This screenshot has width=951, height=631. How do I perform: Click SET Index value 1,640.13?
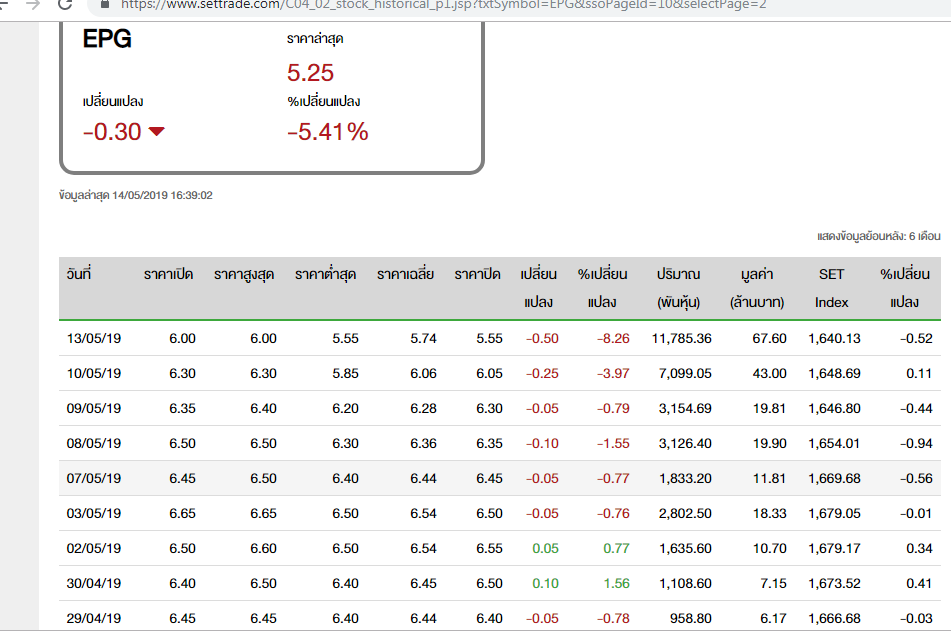(x=835, y=339)
